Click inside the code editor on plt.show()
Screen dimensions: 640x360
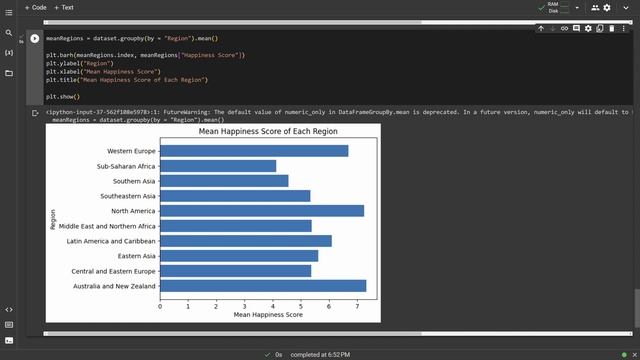tap(63, 97)
